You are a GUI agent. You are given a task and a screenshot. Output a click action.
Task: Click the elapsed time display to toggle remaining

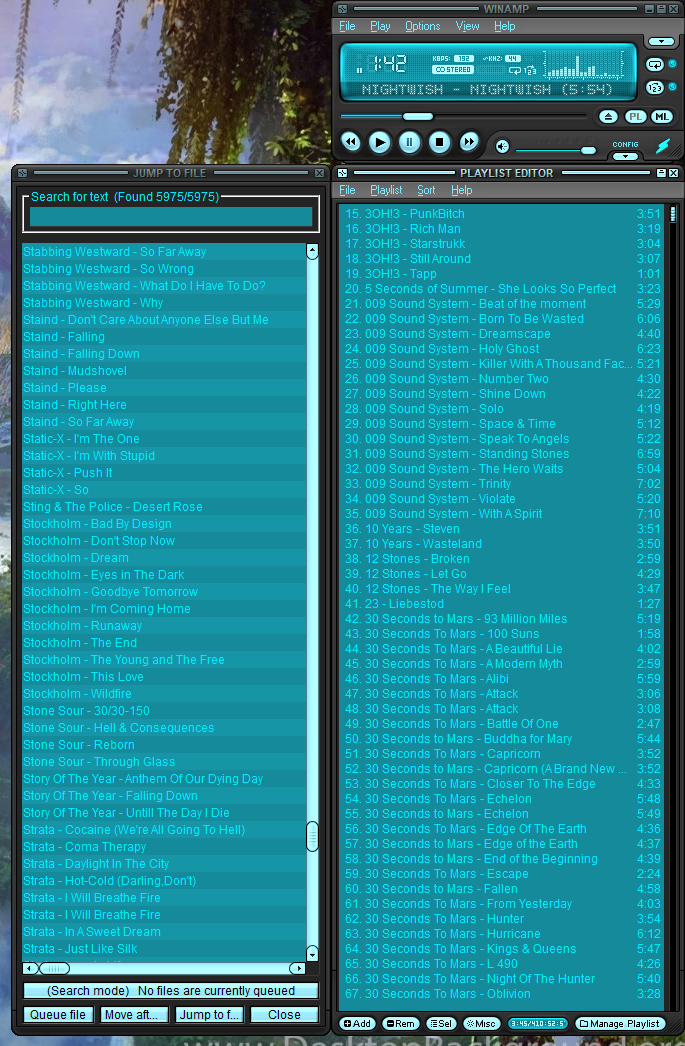point(388,64)
